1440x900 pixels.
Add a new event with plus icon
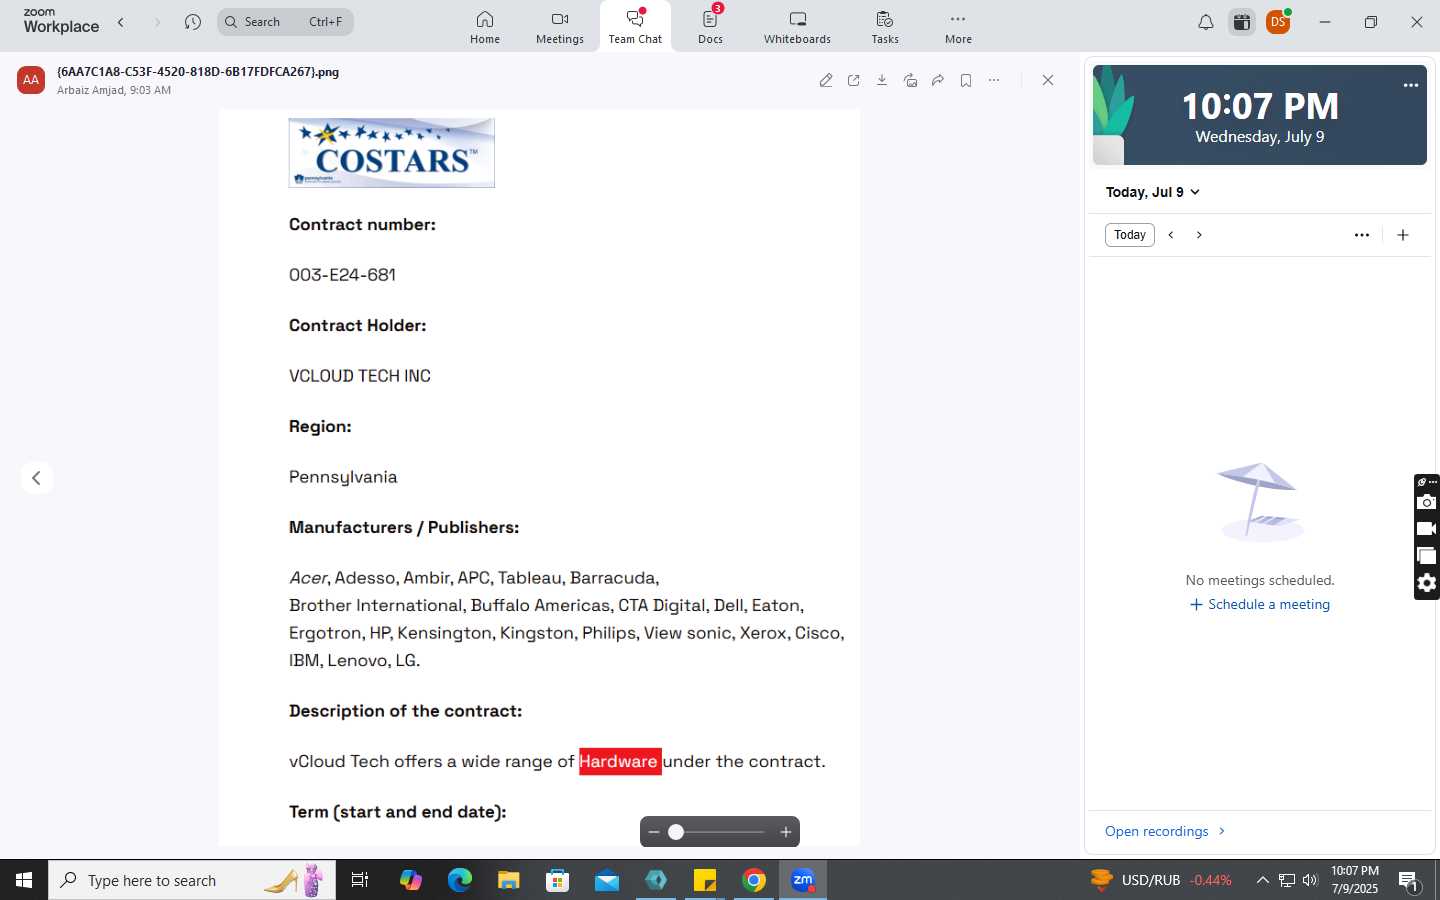click(1403, 235)
